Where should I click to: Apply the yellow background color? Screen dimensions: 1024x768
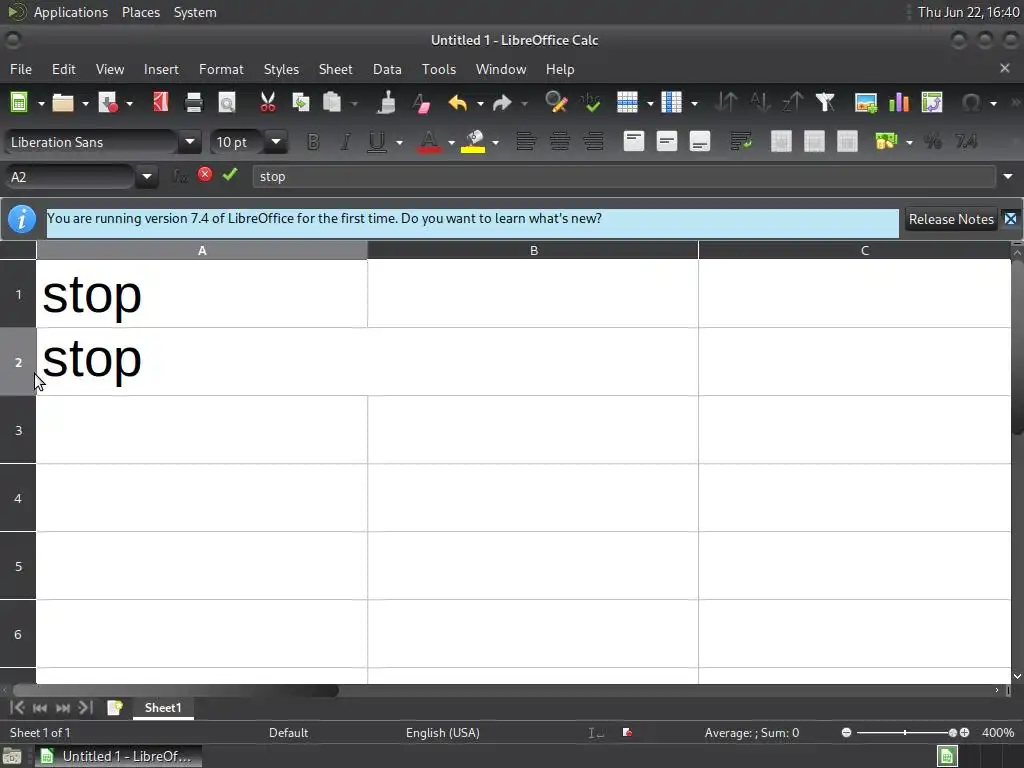(x=473, y=142)
